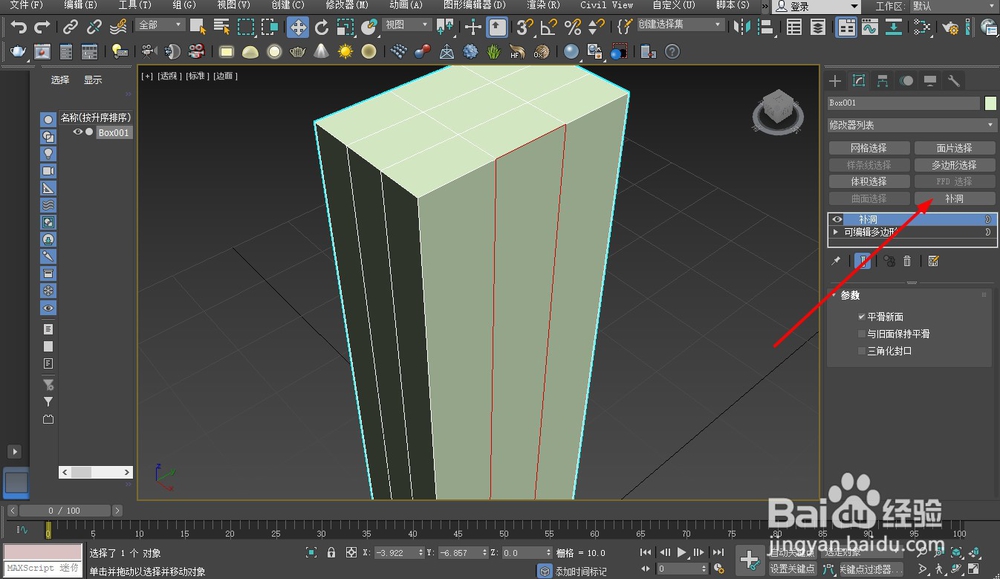Switch to the Modify panel tab

859,81
